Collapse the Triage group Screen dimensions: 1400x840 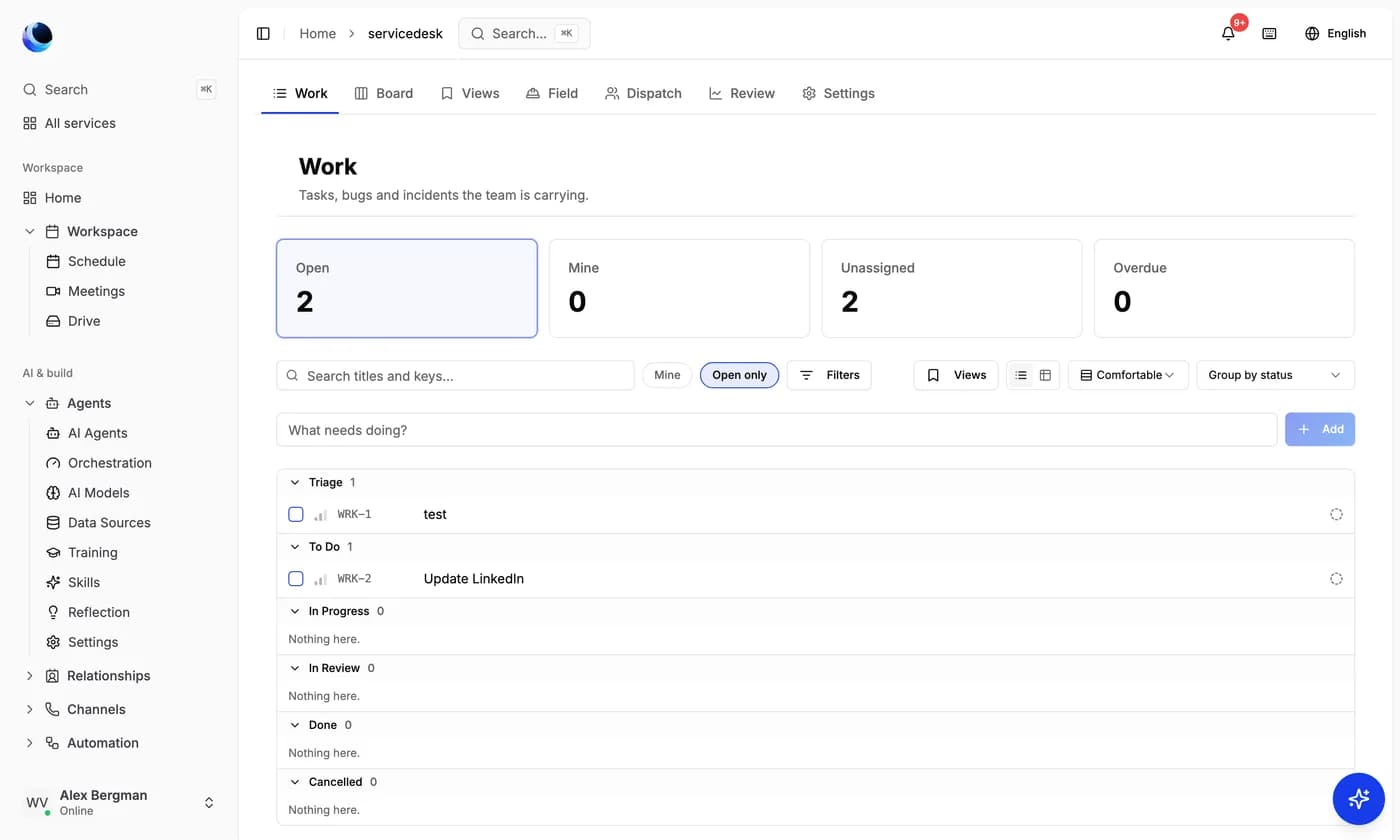295,482
